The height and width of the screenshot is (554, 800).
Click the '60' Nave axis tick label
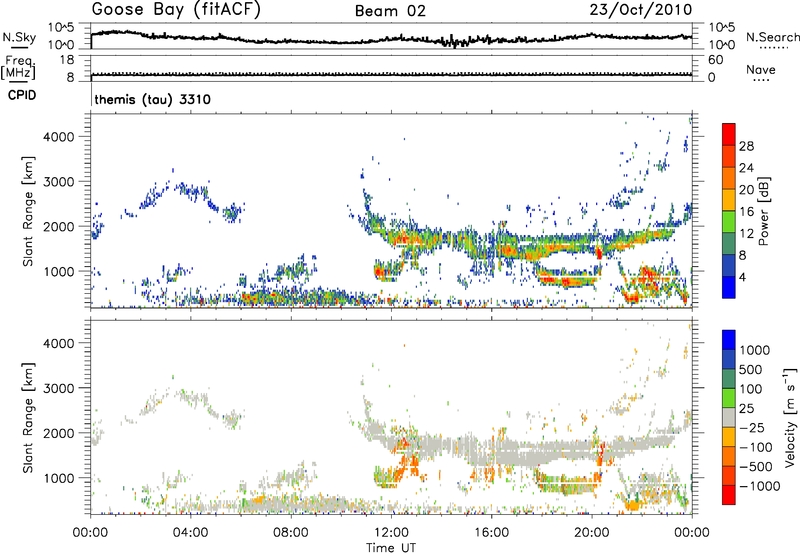coord(715,60)
